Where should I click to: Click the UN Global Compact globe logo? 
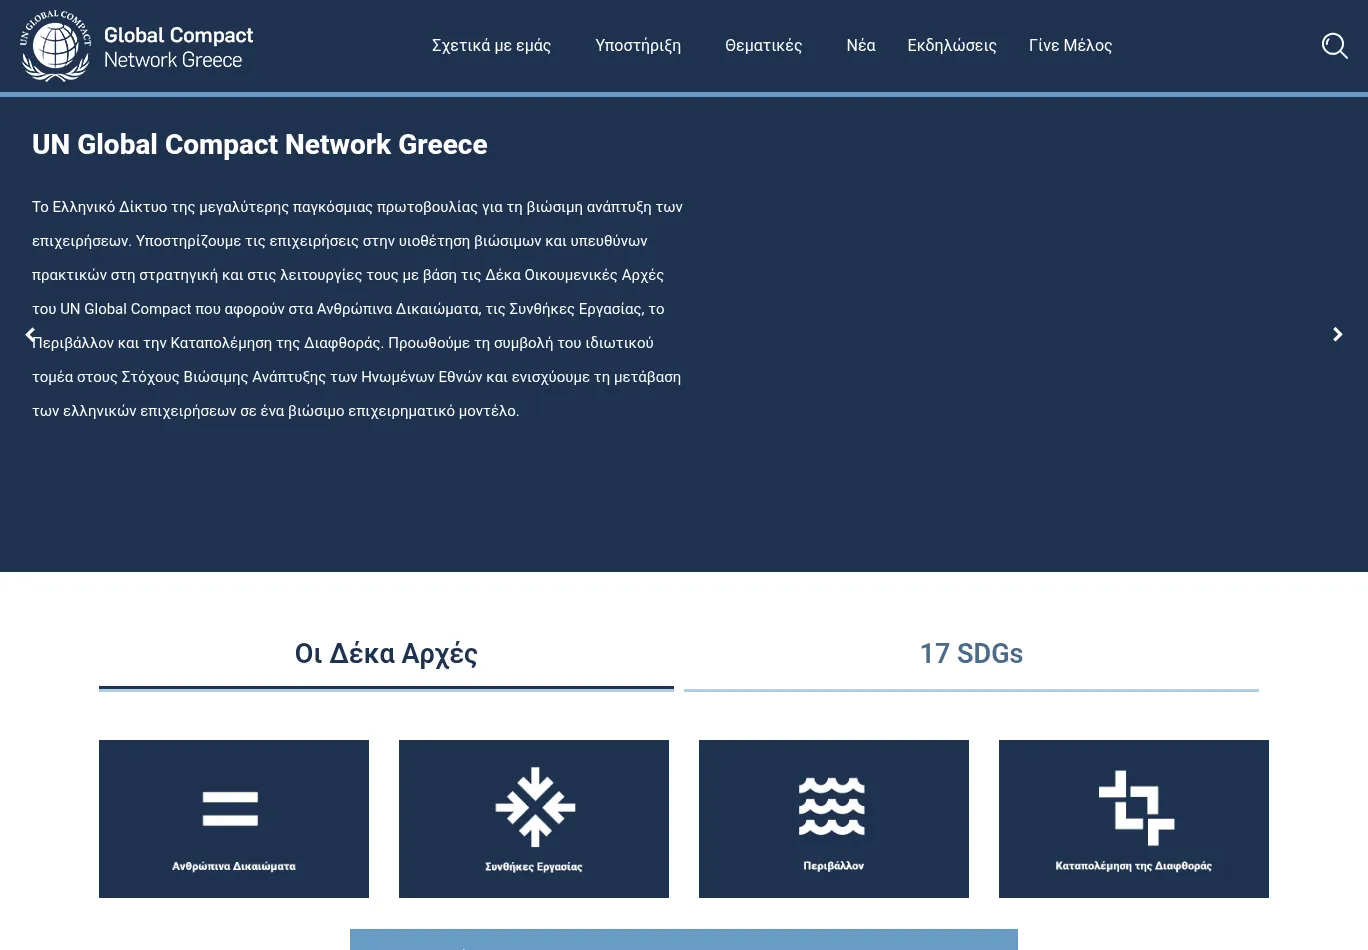pyautogui.click(x=55, y=45)
